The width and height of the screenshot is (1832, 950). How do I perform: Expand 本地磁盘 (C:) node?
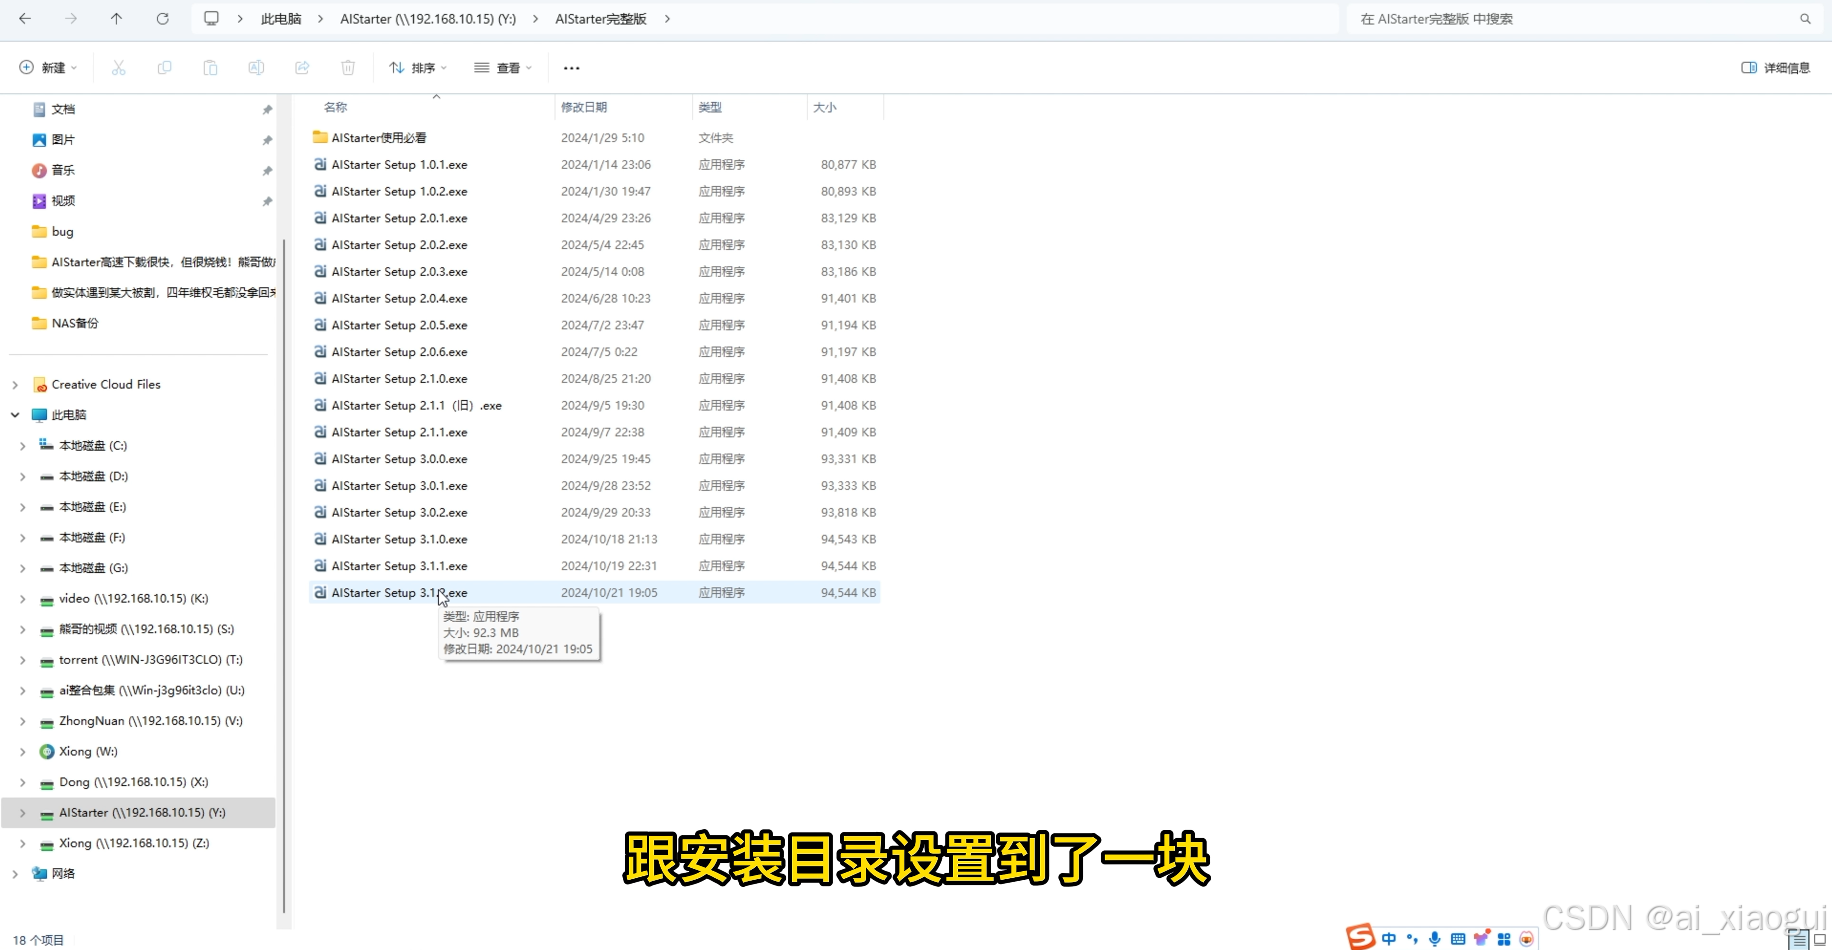coord(23,446)
